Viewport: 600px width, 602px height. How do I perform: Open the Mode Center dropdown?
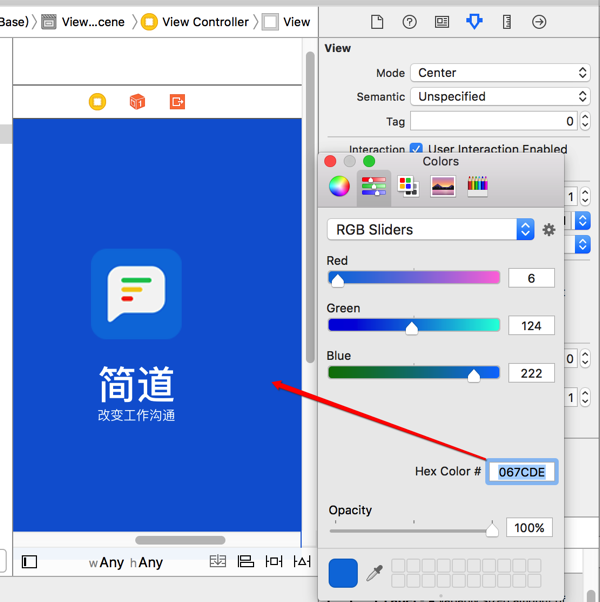pos(500,73)
